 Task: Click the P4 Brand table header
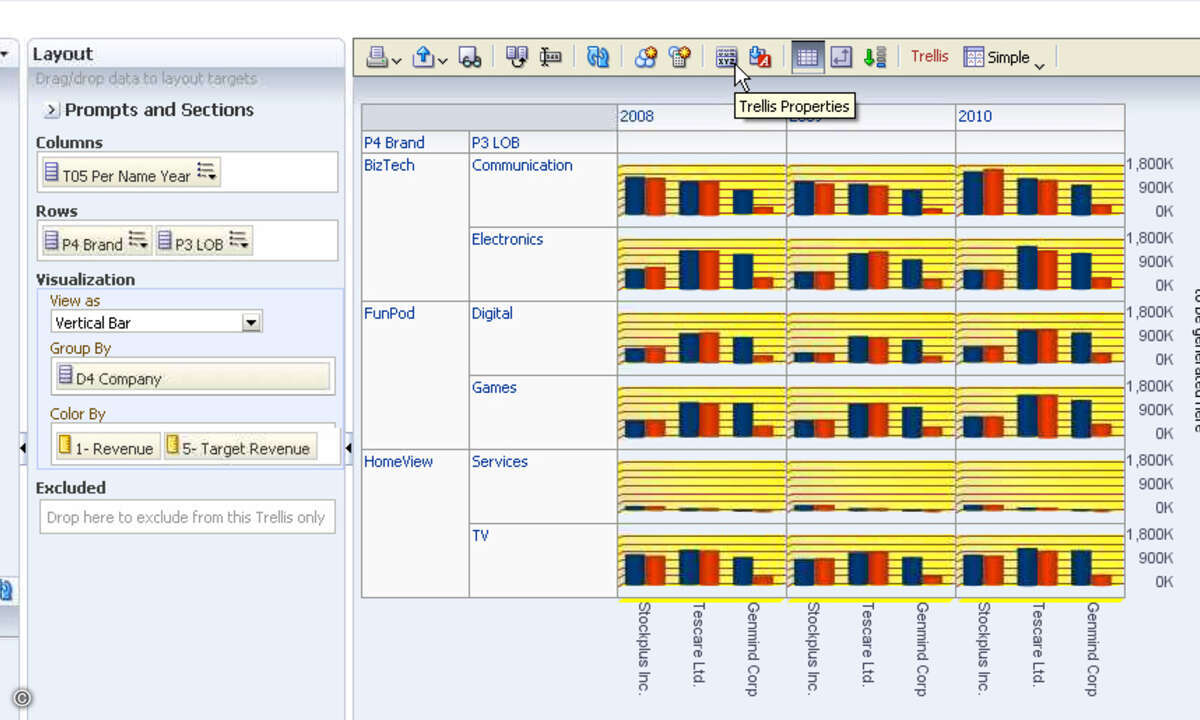click(394, 142)
